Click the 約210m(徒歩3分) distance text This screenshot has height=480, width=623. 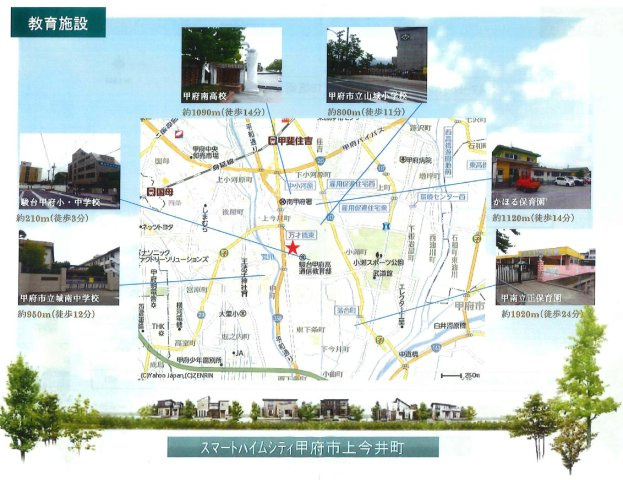(60, 217)
